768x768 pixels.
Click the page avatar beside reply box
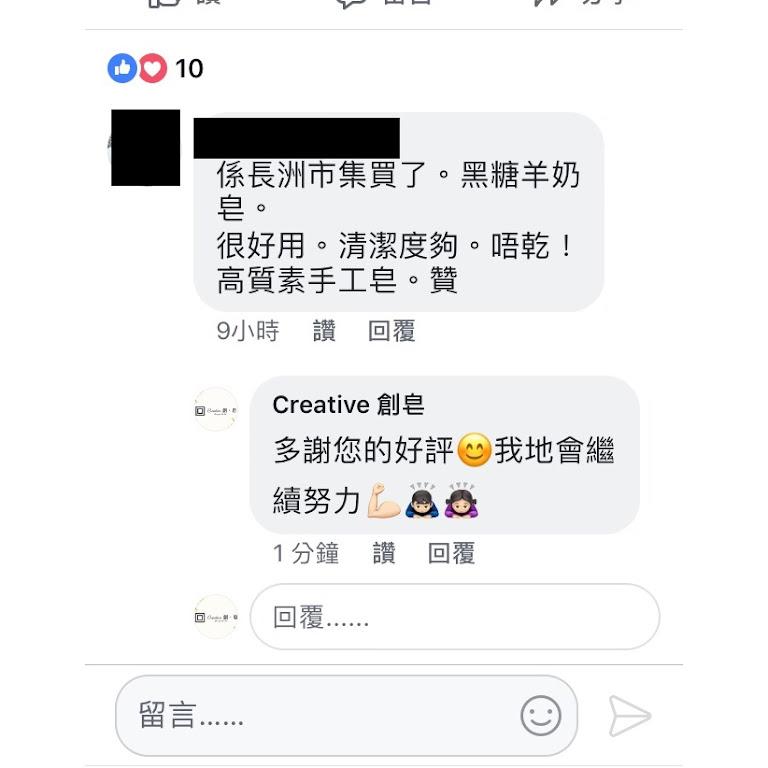click(x=216, y=617)
